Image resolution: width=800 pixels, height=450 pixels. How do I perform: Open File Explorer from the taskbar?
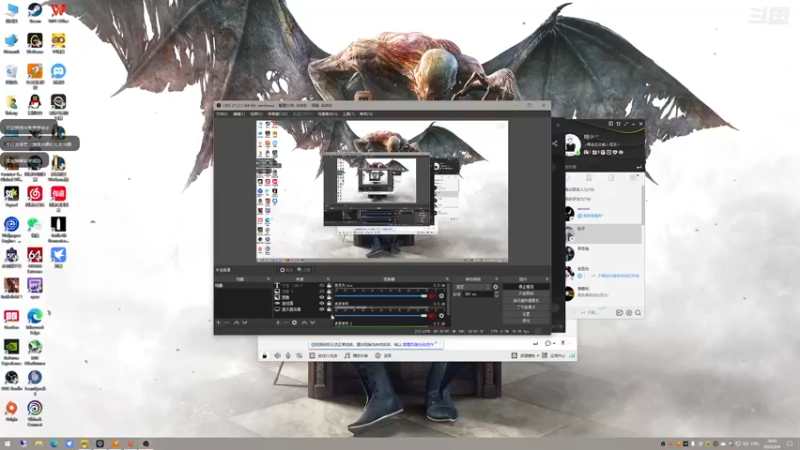click(x=38, y=443)
